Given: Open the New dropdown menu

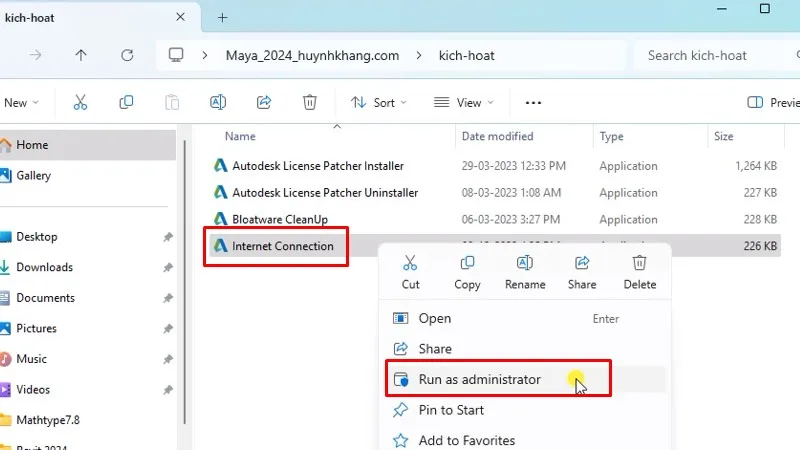Looking at the screenshot, I should 21,103.
